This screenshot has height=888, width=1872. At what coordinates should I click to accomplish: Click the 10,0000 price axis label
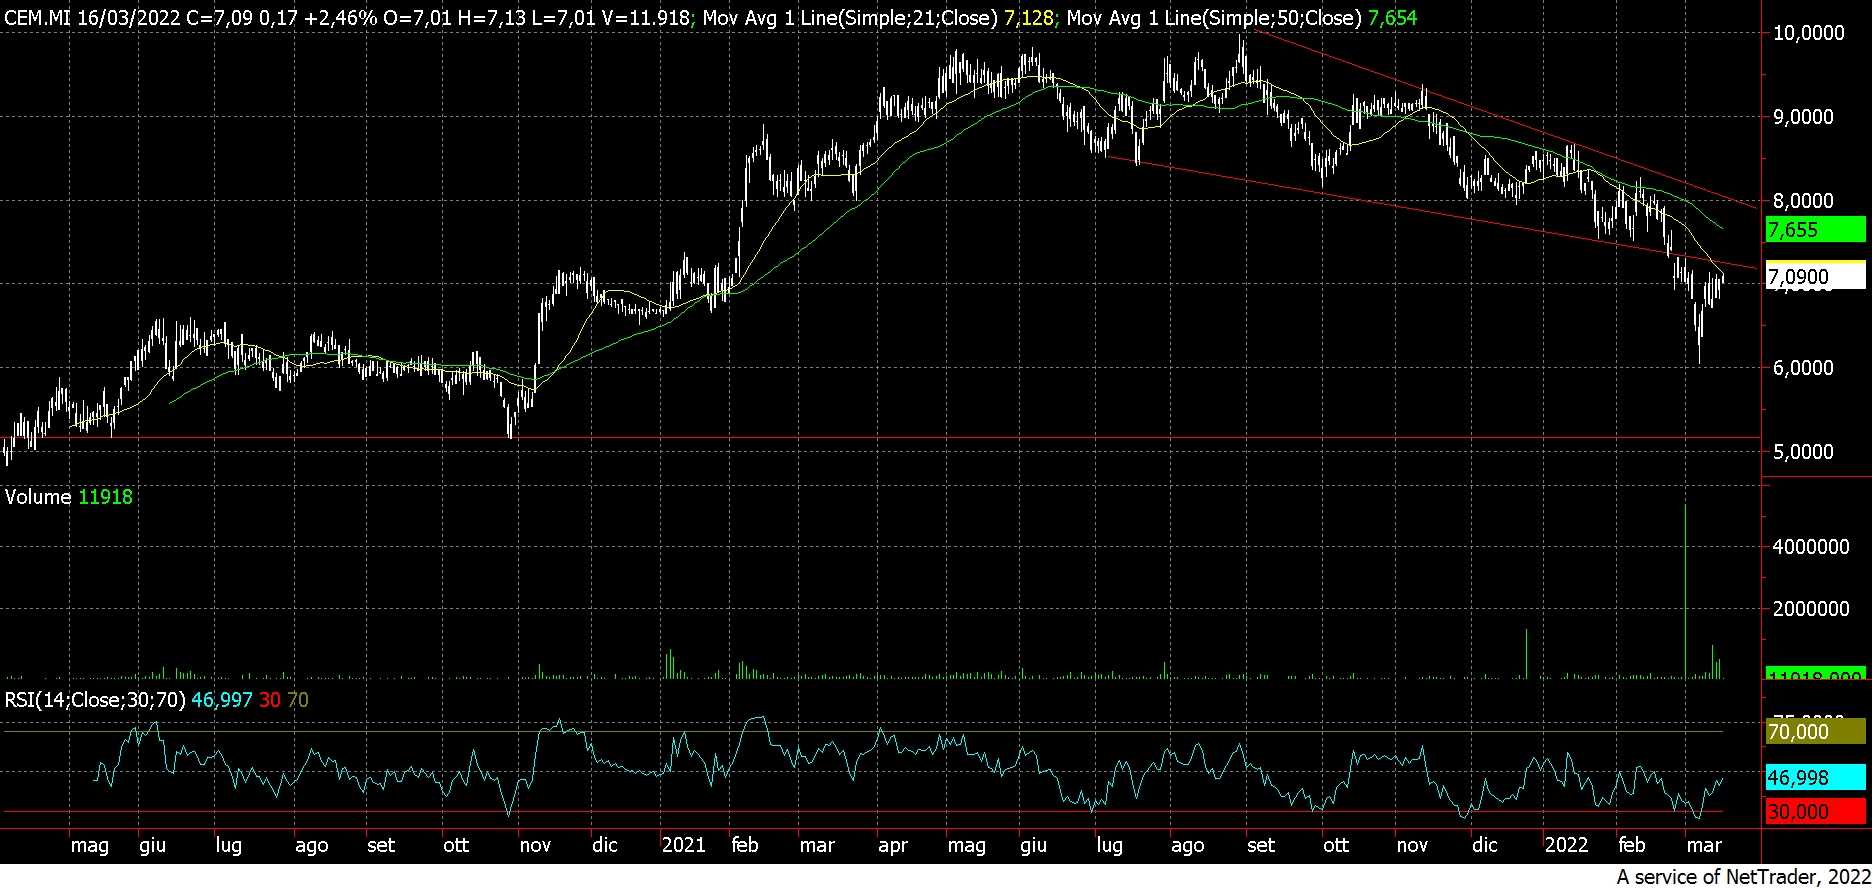click(x=1808, y=34)
